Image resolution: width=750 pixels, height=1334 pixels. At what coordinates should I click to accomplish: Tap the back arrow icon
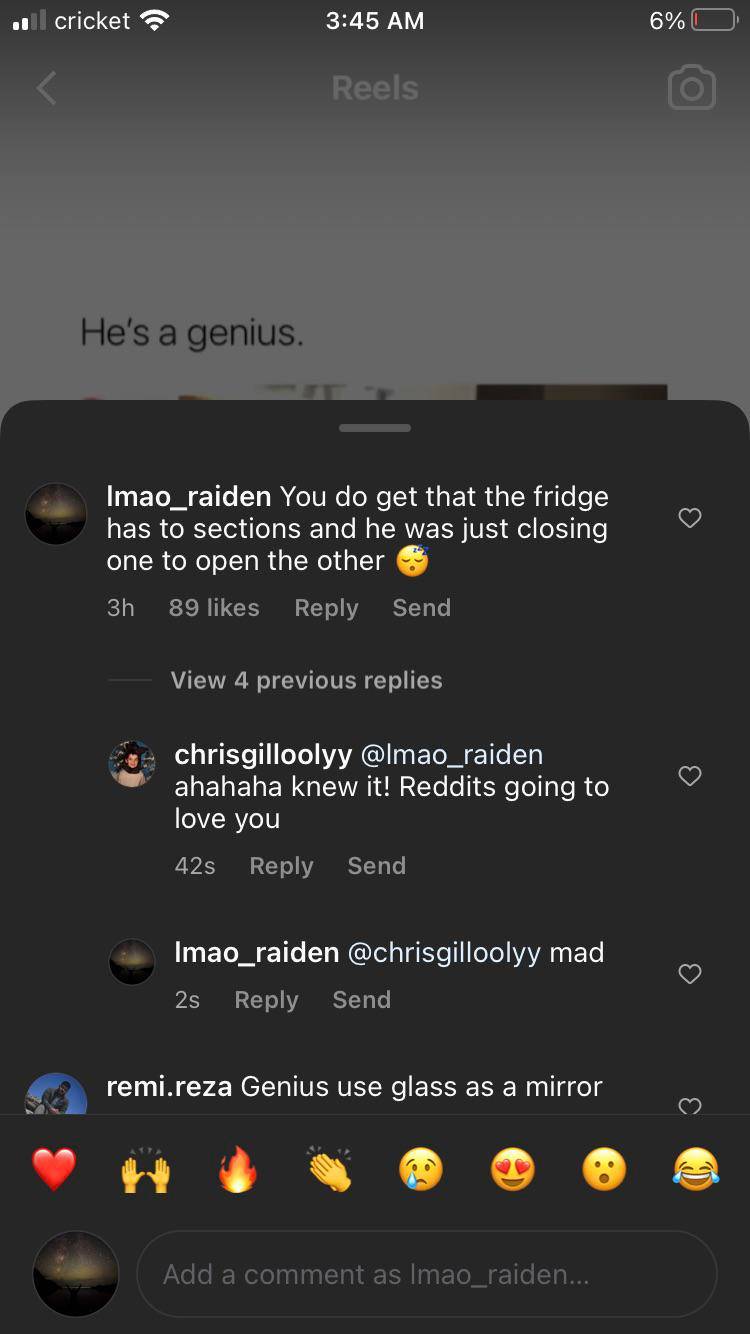(x=46, y=88)
